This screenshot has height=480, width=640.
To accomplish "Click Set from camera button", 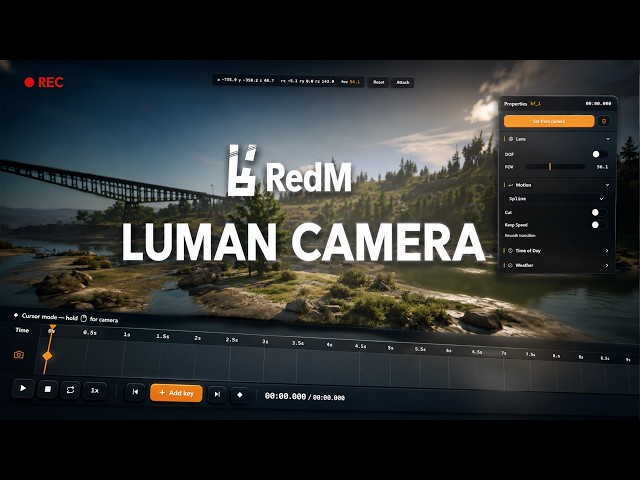I will pos(549,121).
